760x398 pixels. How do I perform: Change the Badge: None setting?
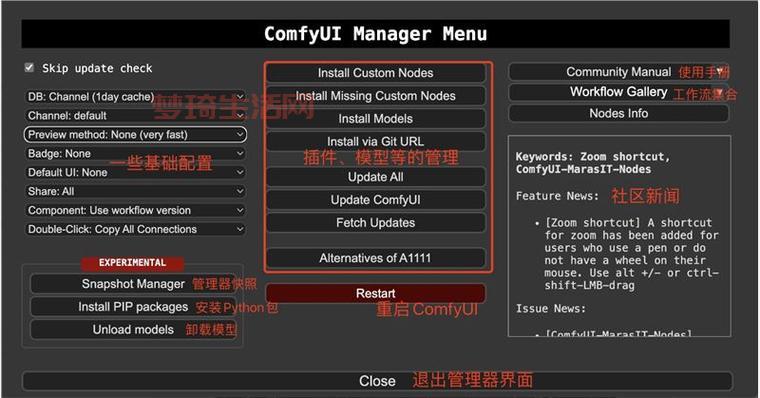135,153
